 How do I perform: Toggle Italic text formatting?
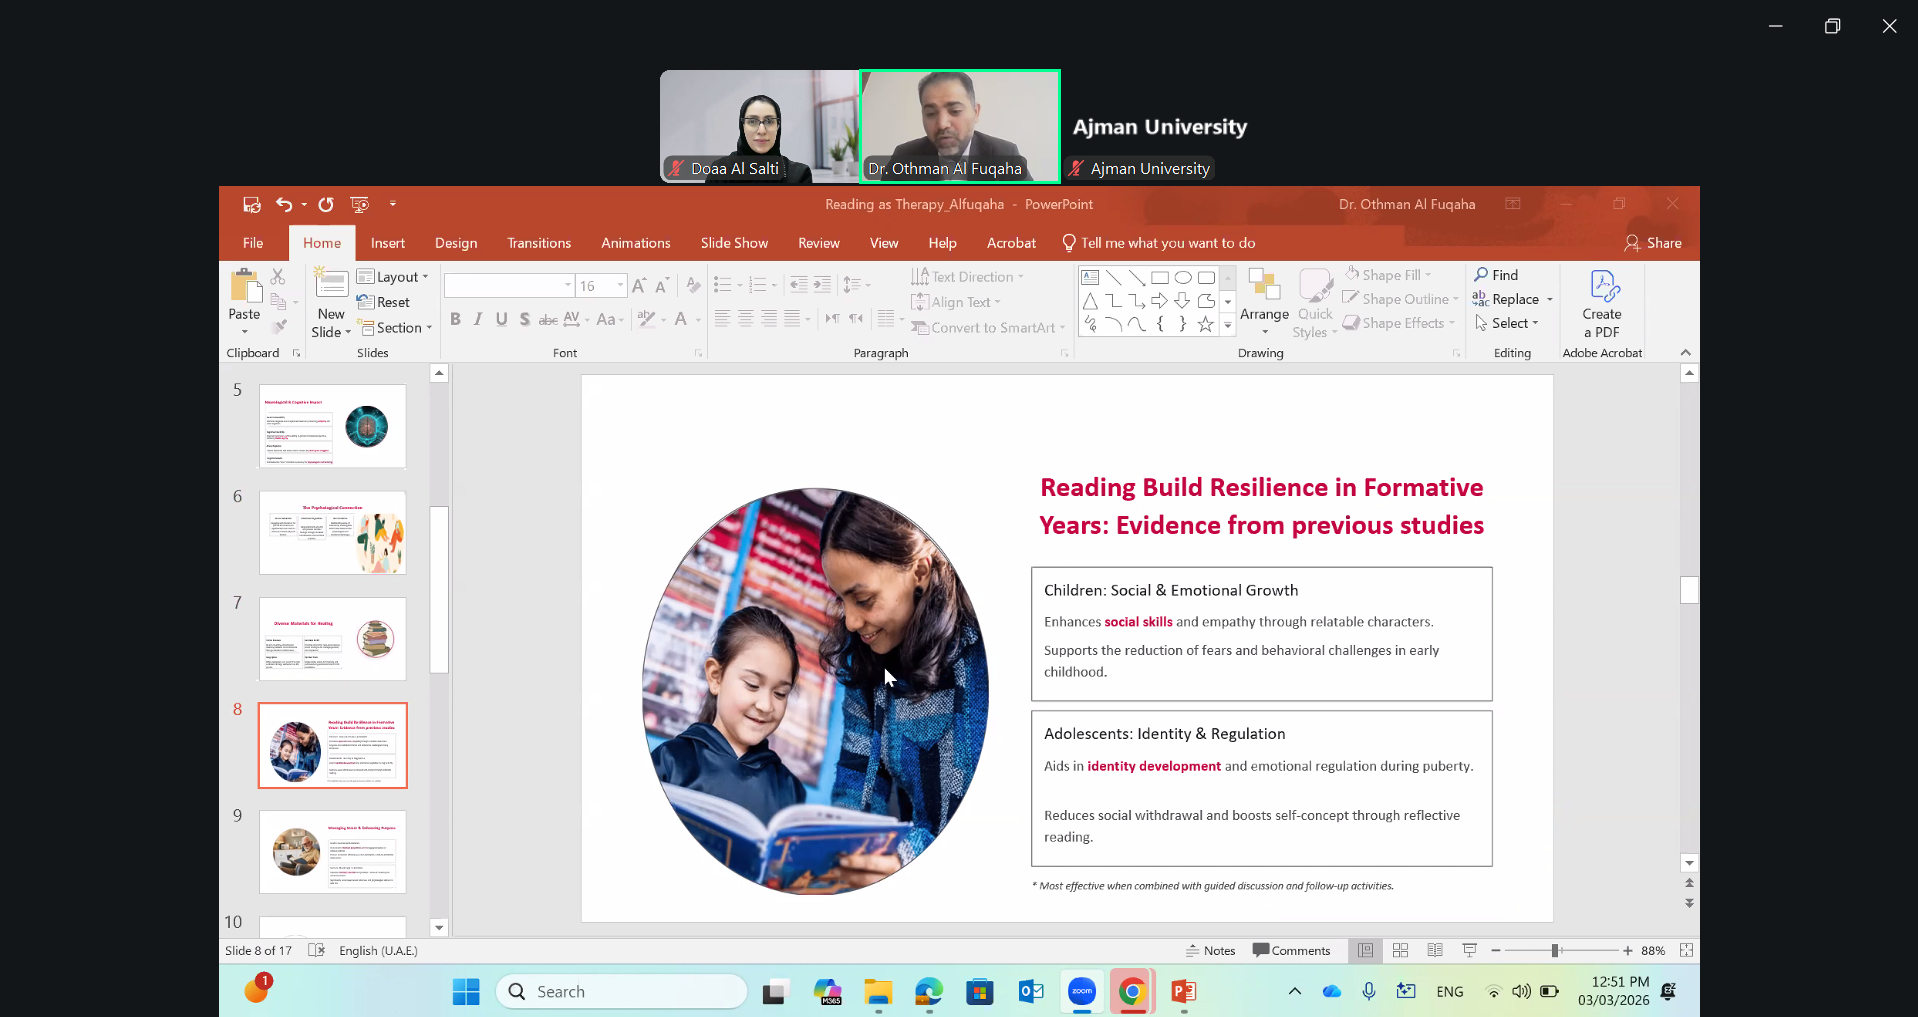(x=478, y=319)
